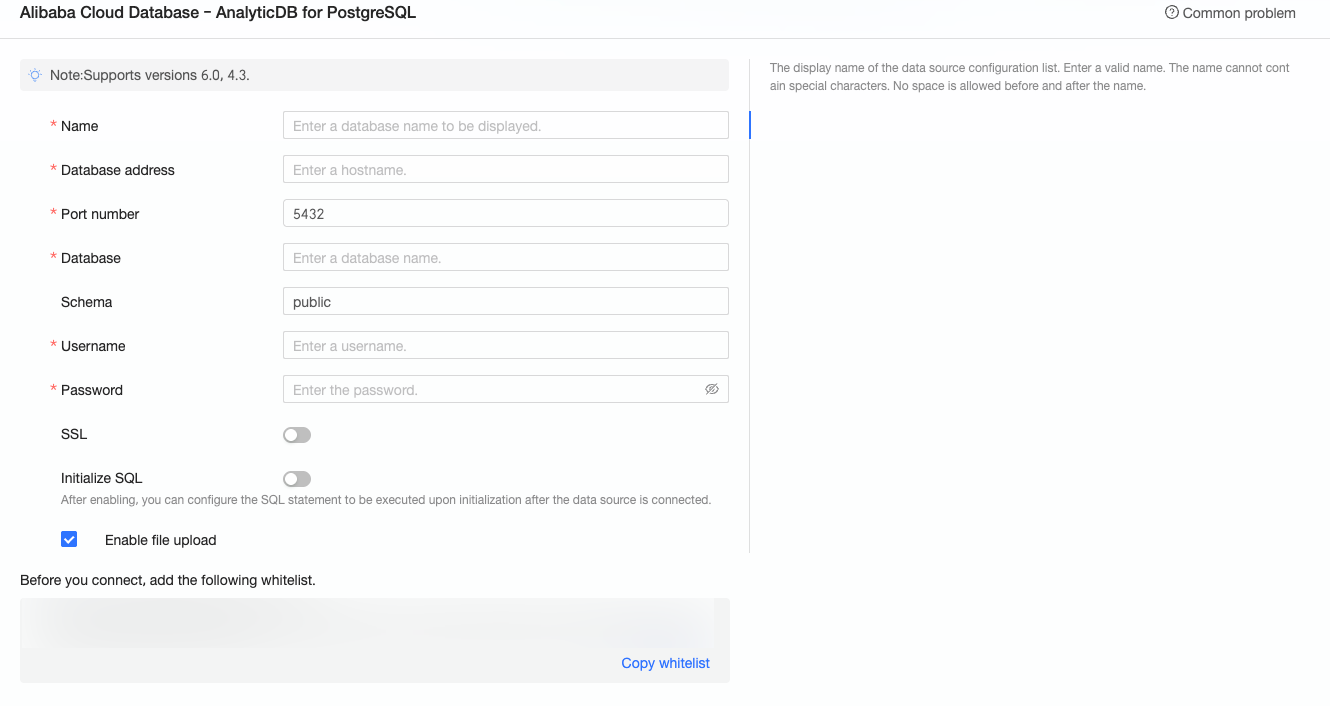Image resolution: width=1330 pixels, height=706 pixels.
Task: Focus the Name input field
Action: [x=505, y=126]
